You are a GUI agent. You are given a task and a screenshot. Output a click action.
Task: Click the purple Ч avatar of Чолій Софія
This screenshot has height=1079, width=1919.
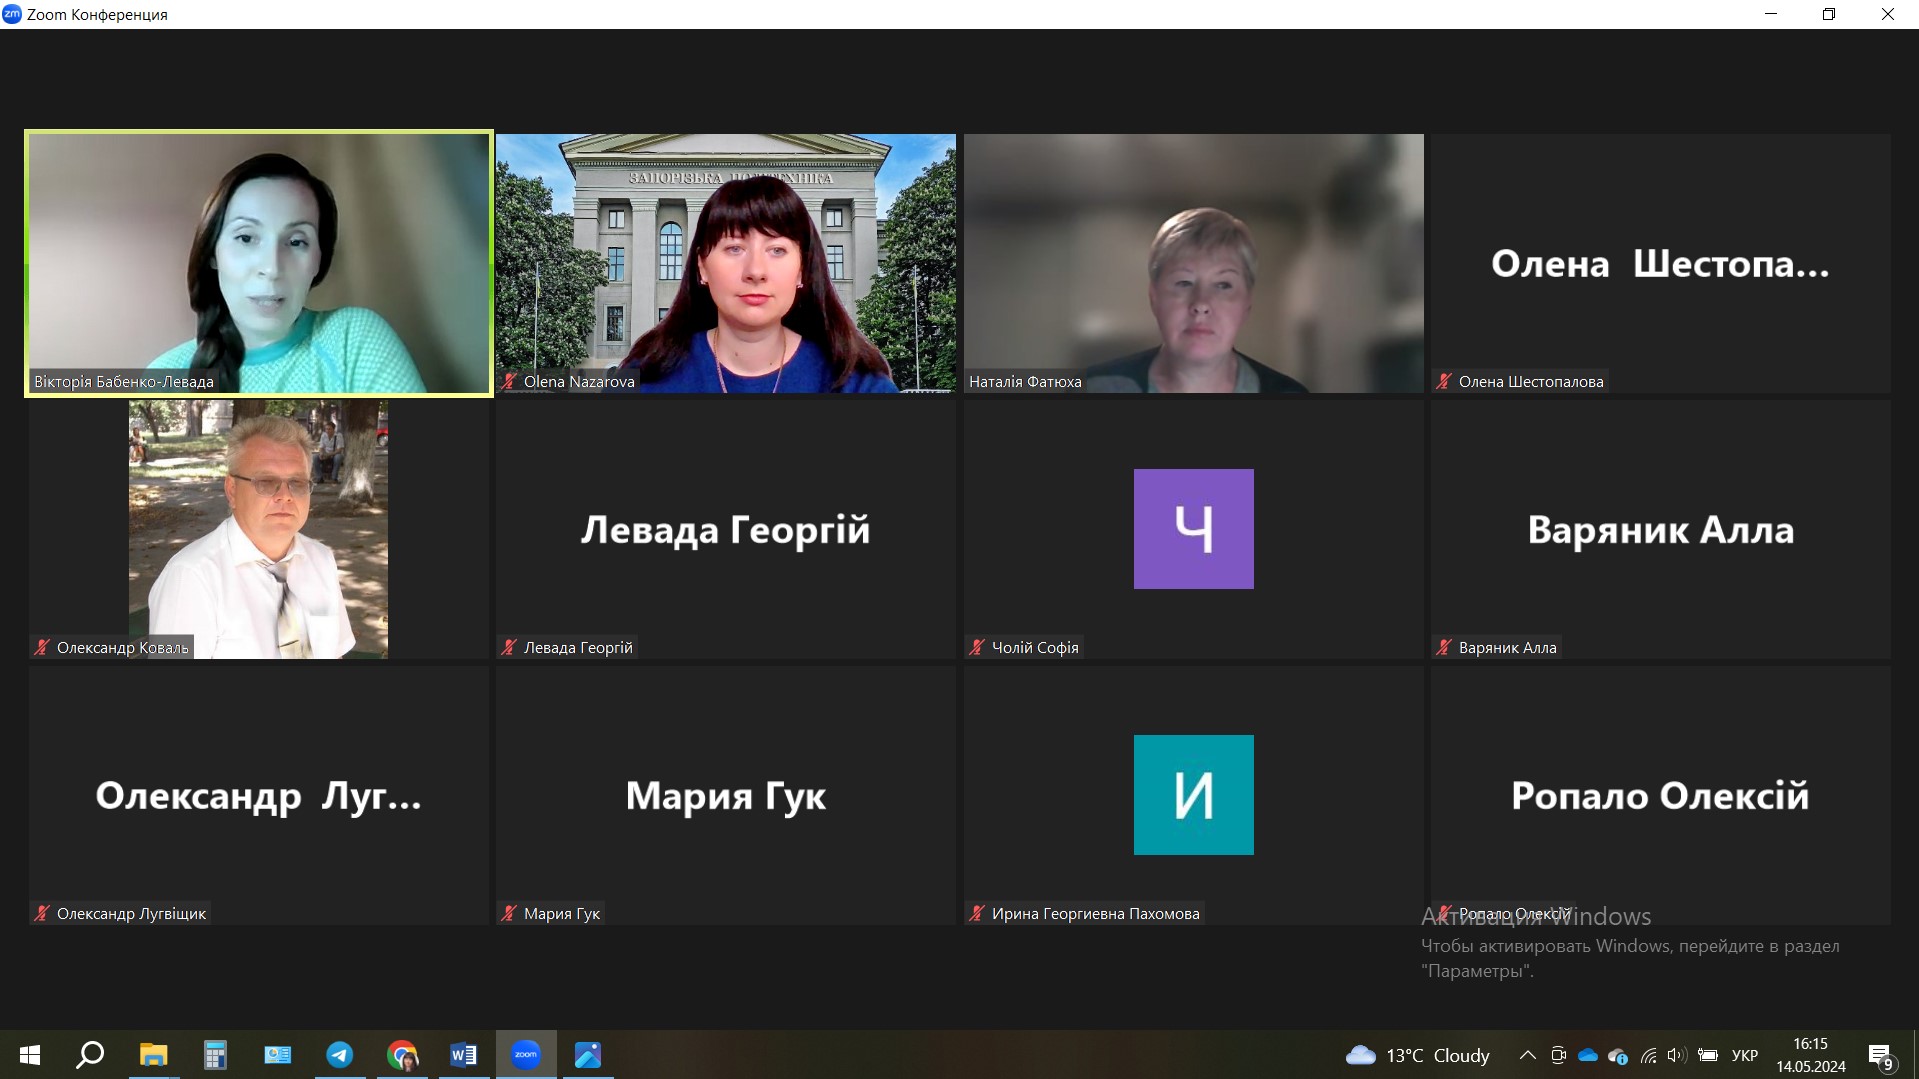tap(1193, 528)
